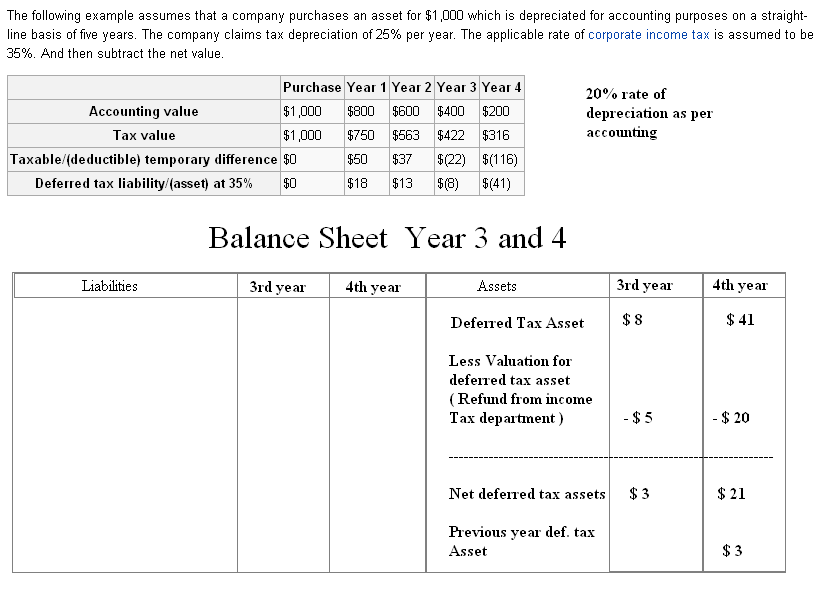This screenshot has height=589, width=821.
Task: Select the Taxable/(deductible) temporary difference label
Action: (142, 159)
